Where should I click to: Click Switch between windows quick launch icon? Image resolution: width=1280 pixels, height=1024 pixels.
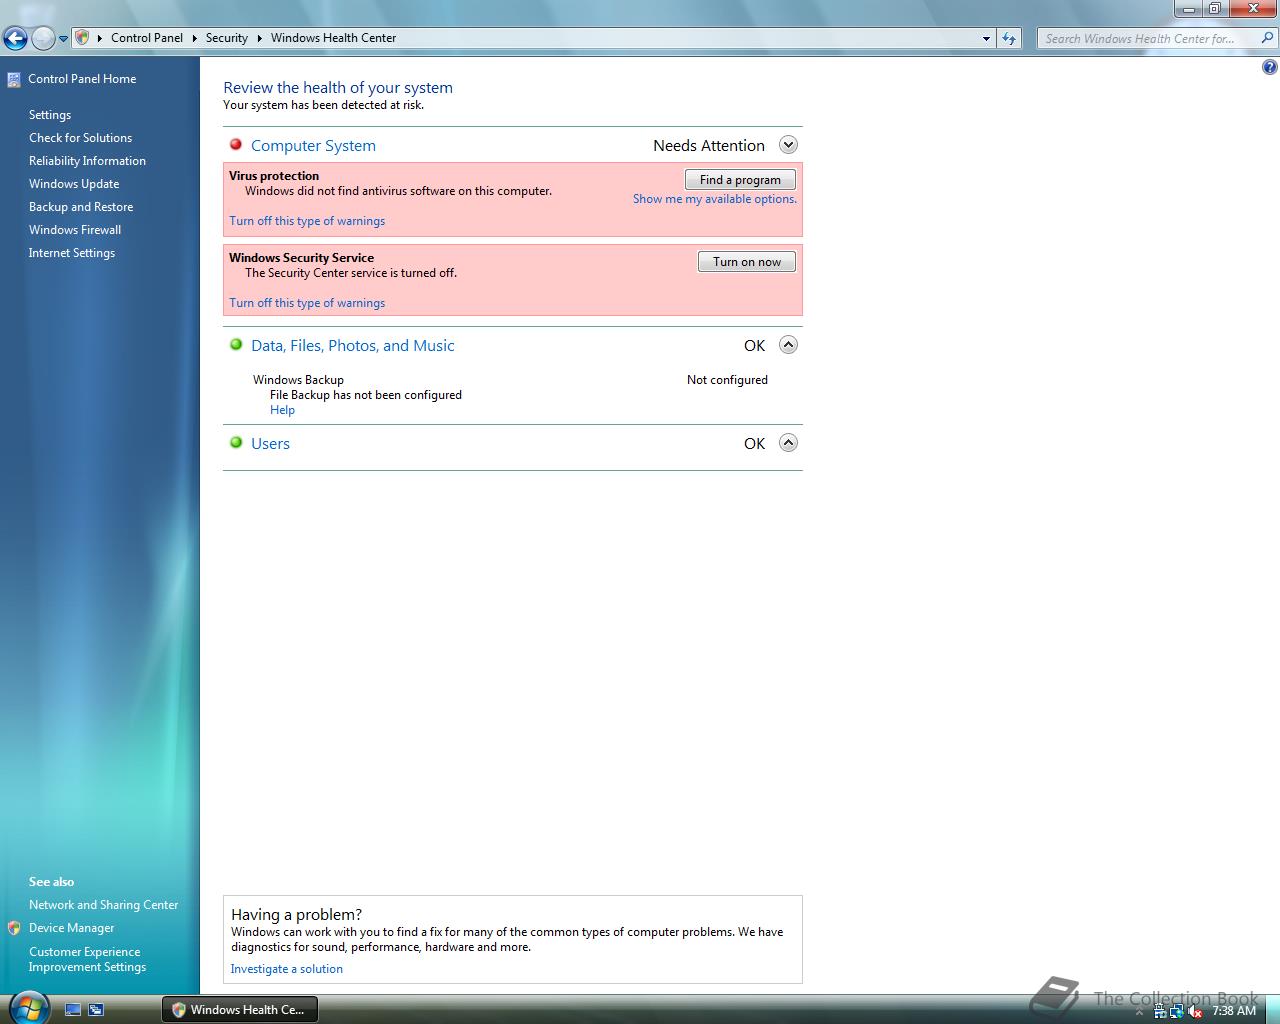(96, 1010)
